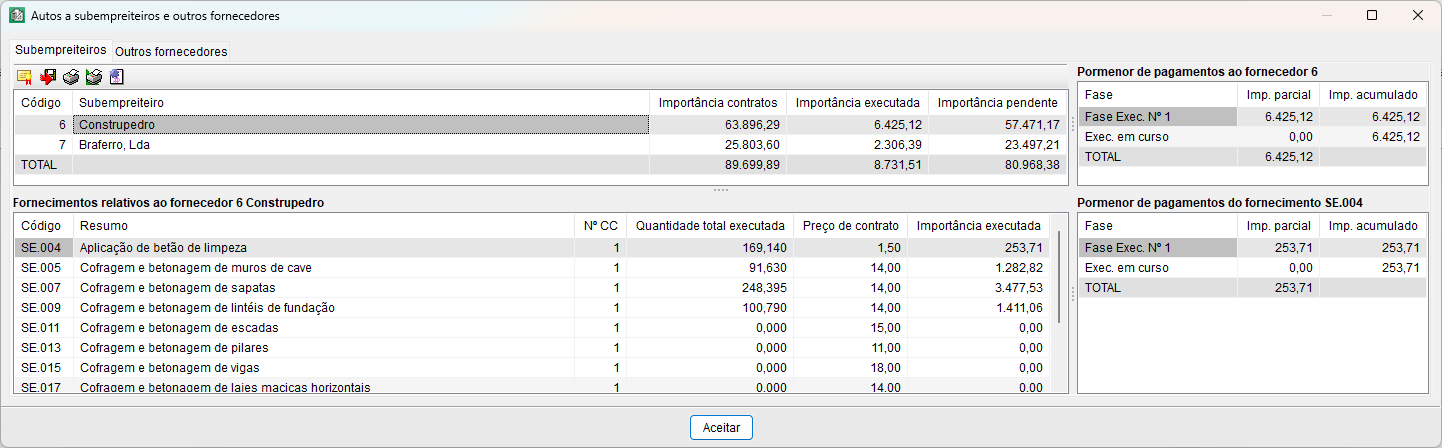The width and height of the screenshot is (1442, 448).
Task: Switch to the Outros fornecedores tab
Action: coord(171,51)
